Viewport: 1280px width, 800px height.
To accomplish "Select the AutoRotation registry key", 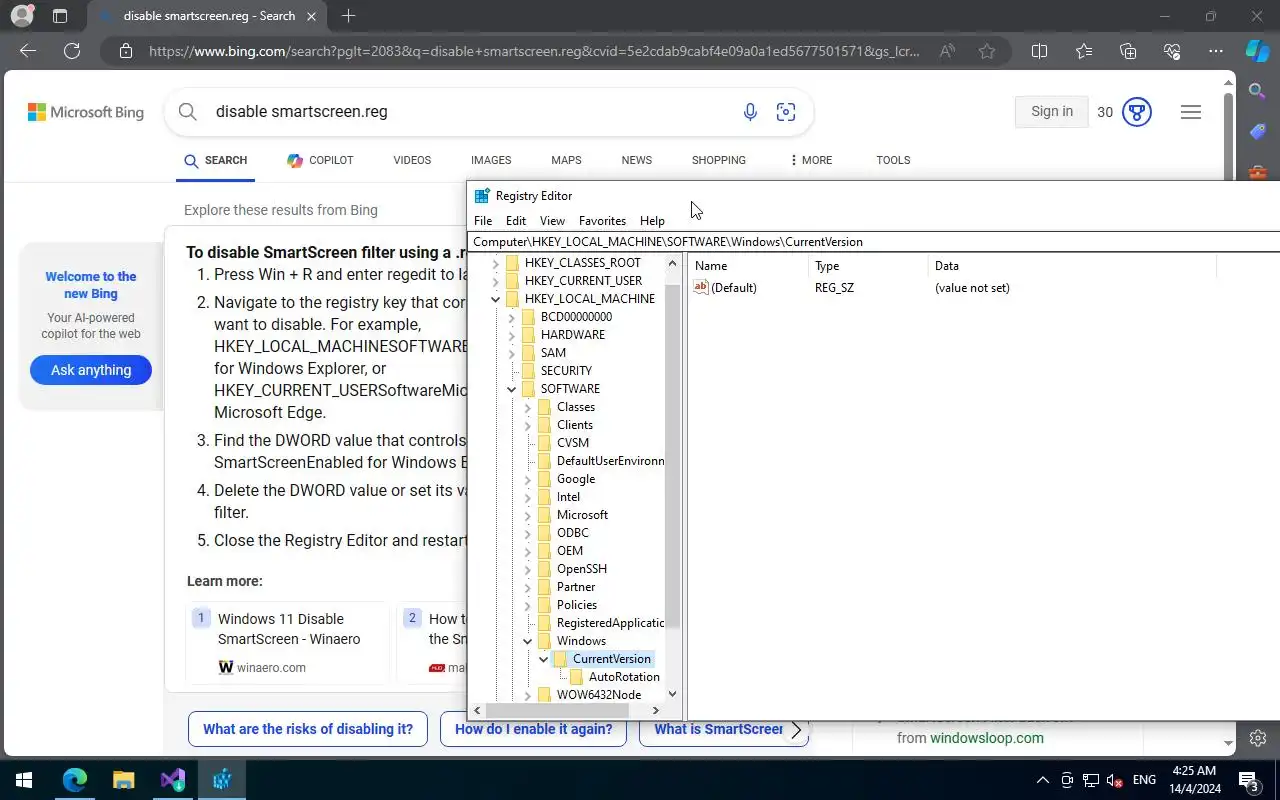I will tap(624, 677).
